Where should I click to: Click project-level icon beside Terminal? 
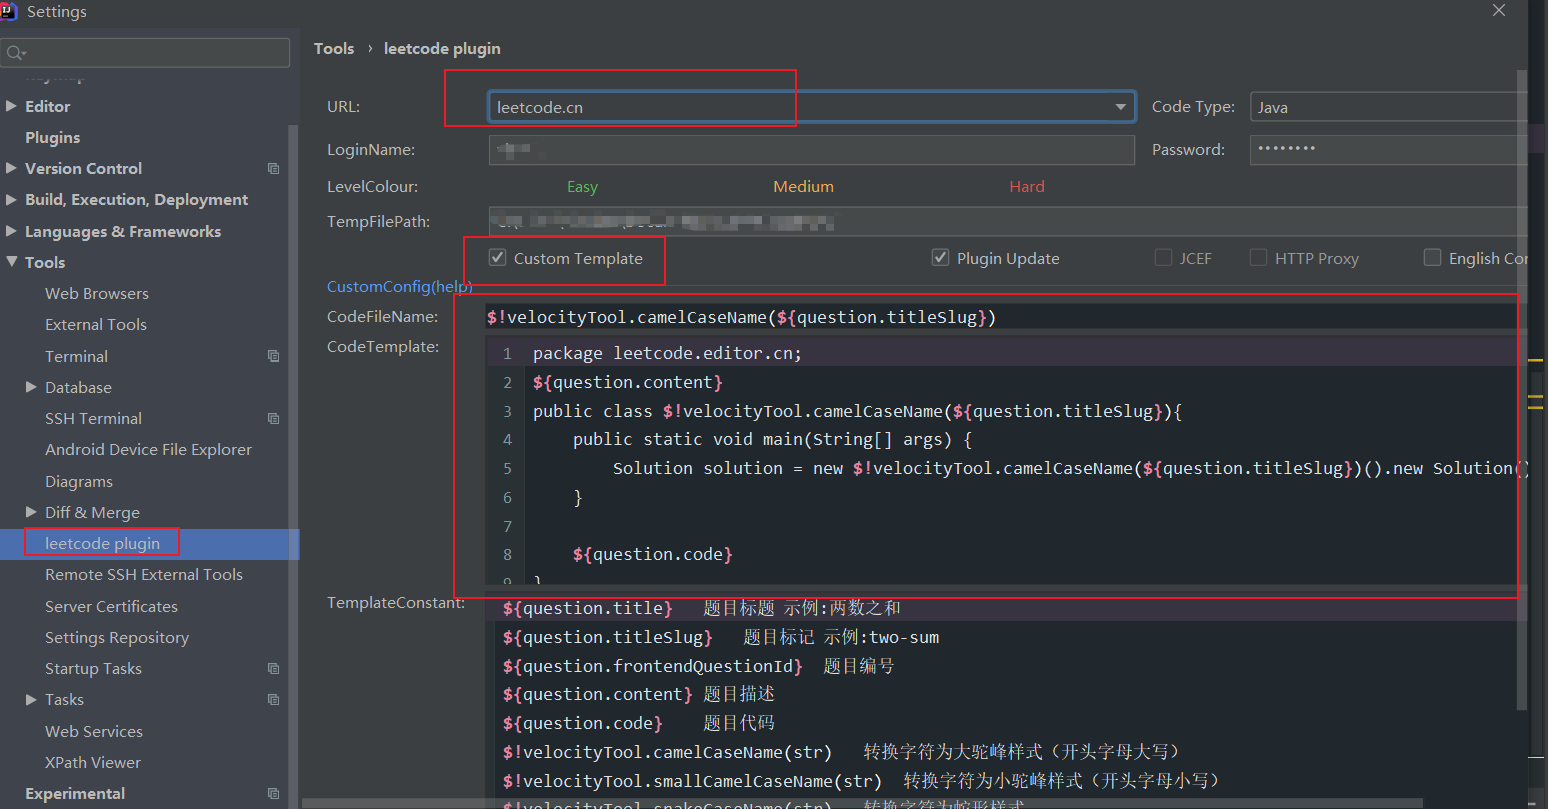click(273, 356)
